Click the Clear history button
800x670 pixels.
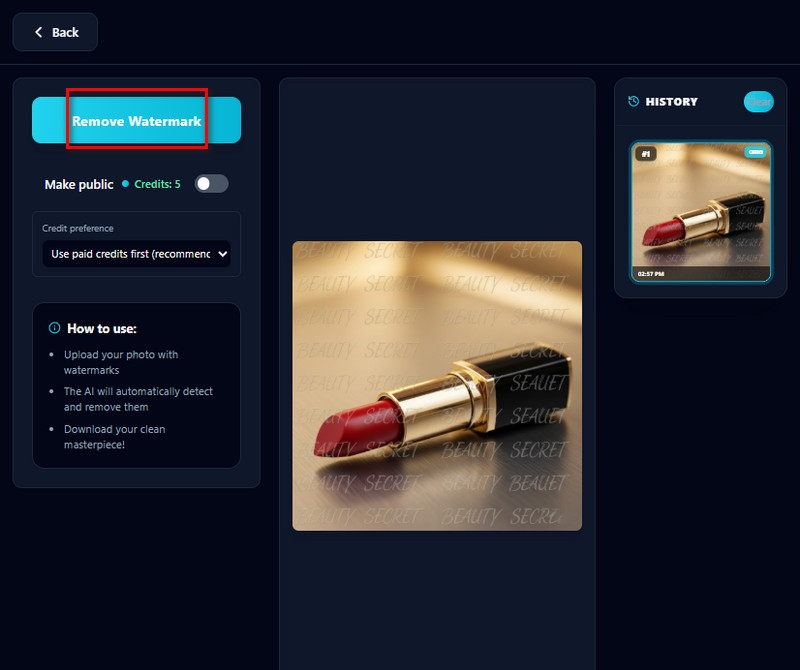pos(758,102)
